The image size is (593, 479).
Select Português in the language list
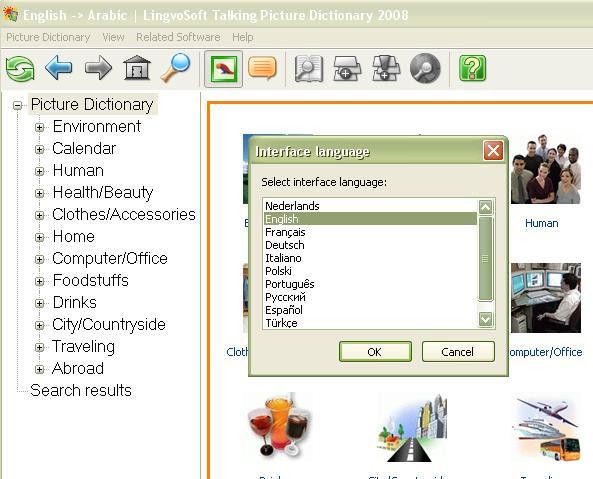coord(370,284)
